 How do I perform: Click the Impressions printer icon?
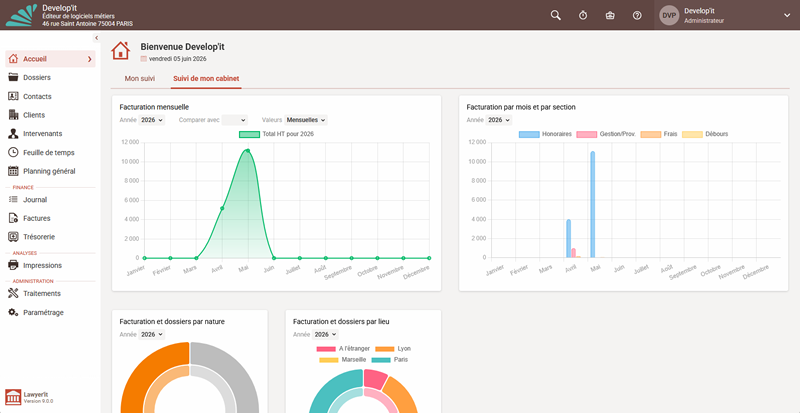(14, 265)
